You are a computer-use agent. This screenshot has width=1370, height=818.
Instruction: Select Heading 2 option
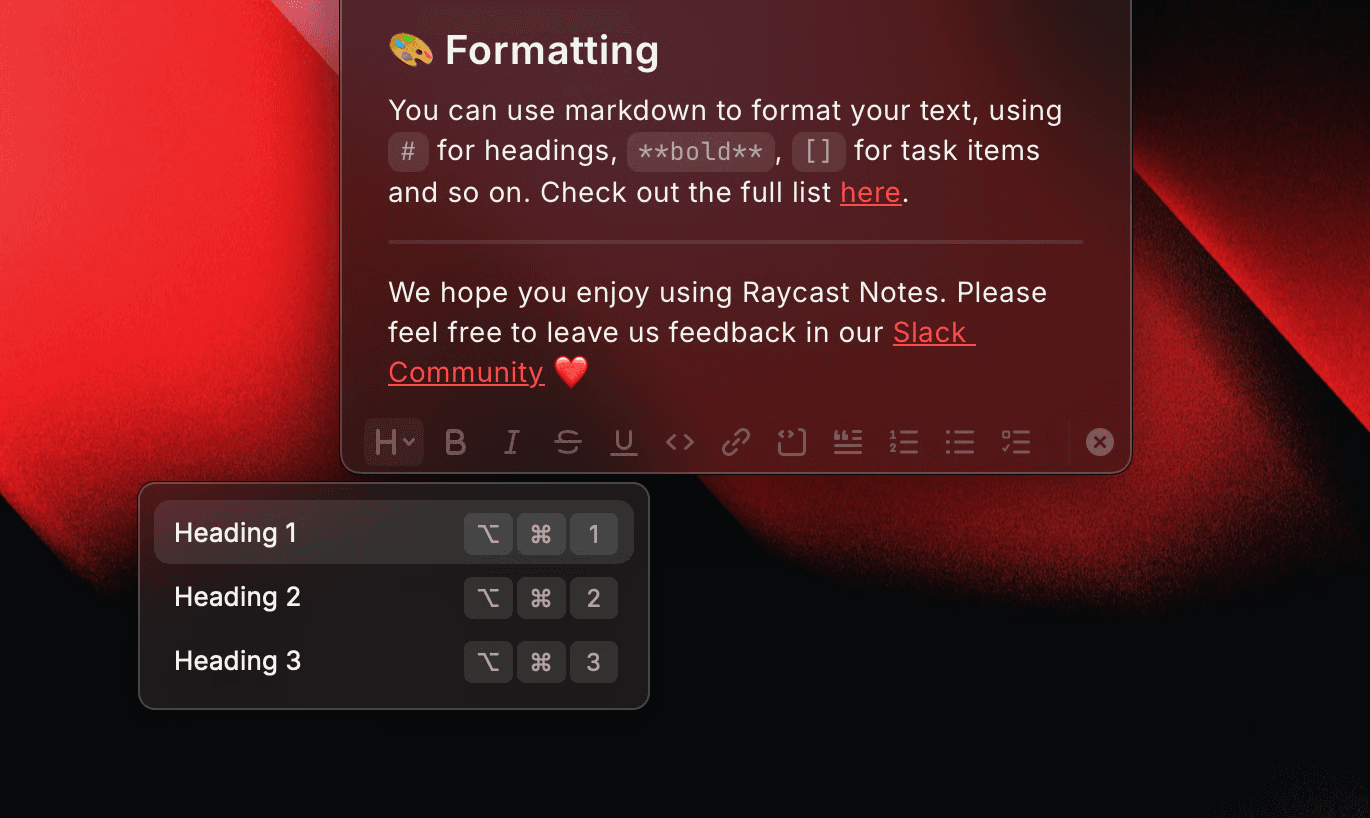[237, 597]
